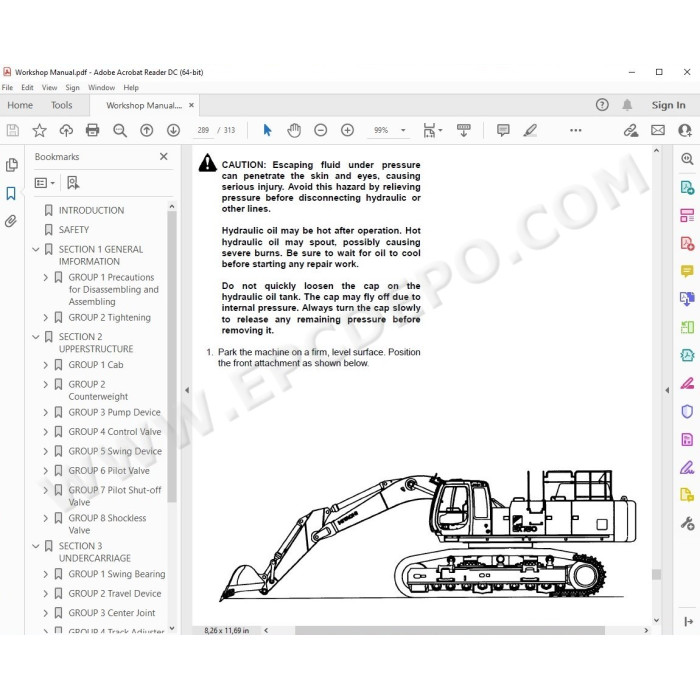Image resolution: width=700 pixels, height=700 pixels.
Task: Click the Save file icon
Action: [12, 130]
